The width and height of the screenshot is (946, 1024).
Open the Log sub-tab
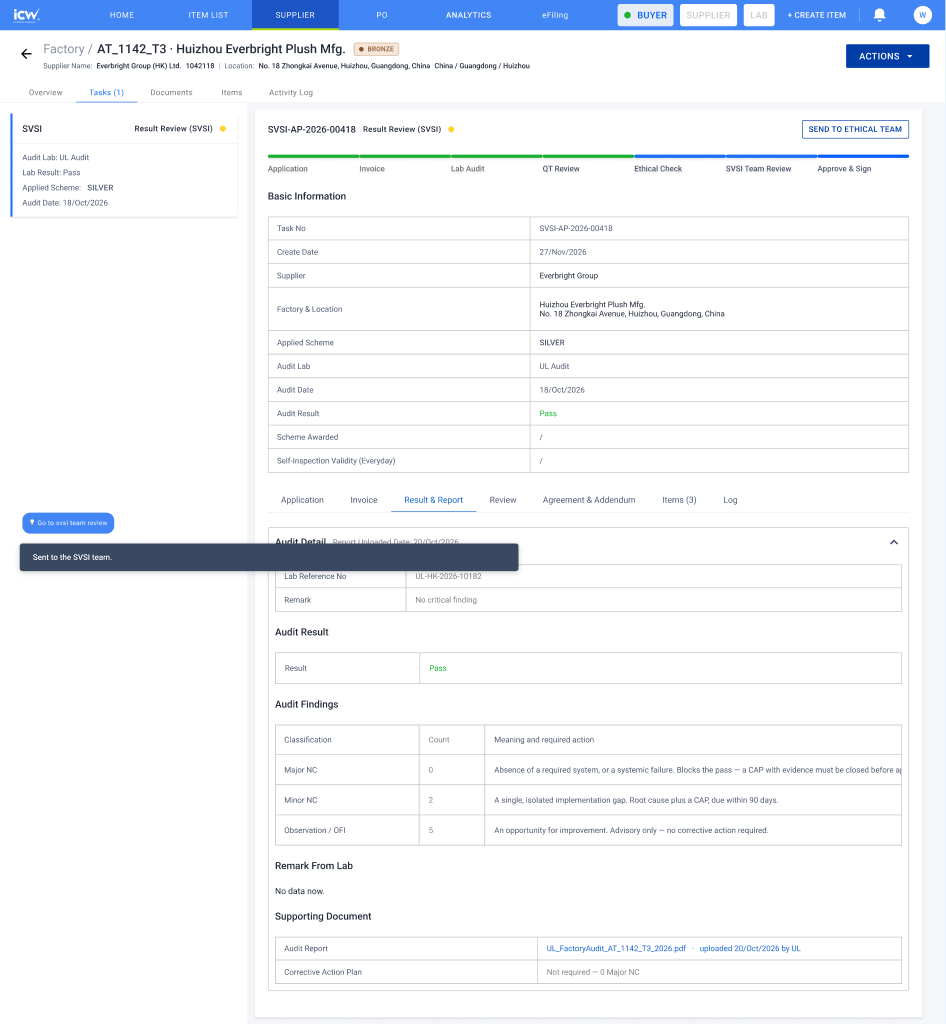pyautogui.click(x=730, y=500)
